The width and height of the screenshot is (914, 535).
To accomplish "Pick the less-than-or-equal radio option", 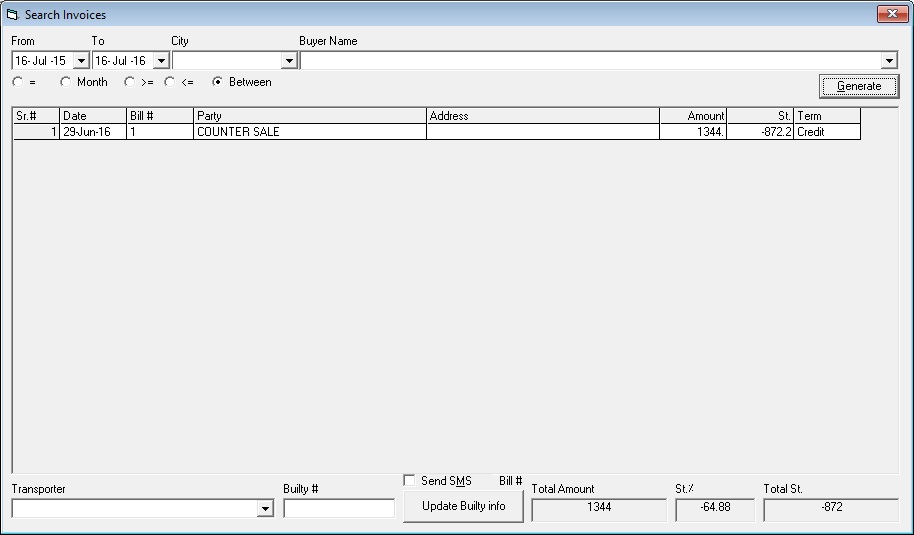I will pos(170,82).
